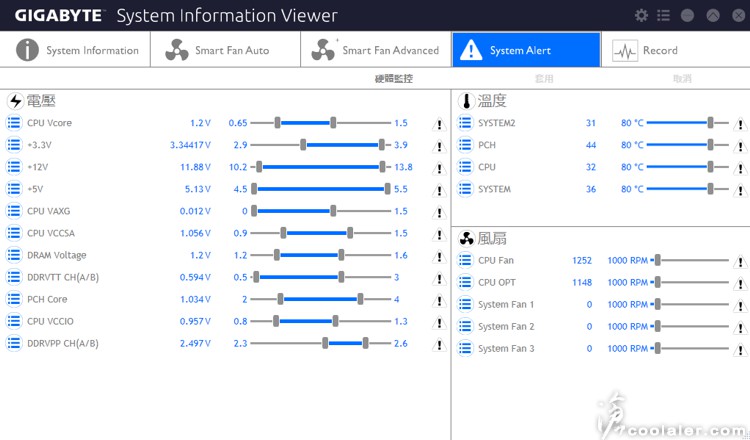The width and height of the screenshot is (750, 440).
Task: Click the list icon beside System Fan 2
Action: tap(465, 326)
